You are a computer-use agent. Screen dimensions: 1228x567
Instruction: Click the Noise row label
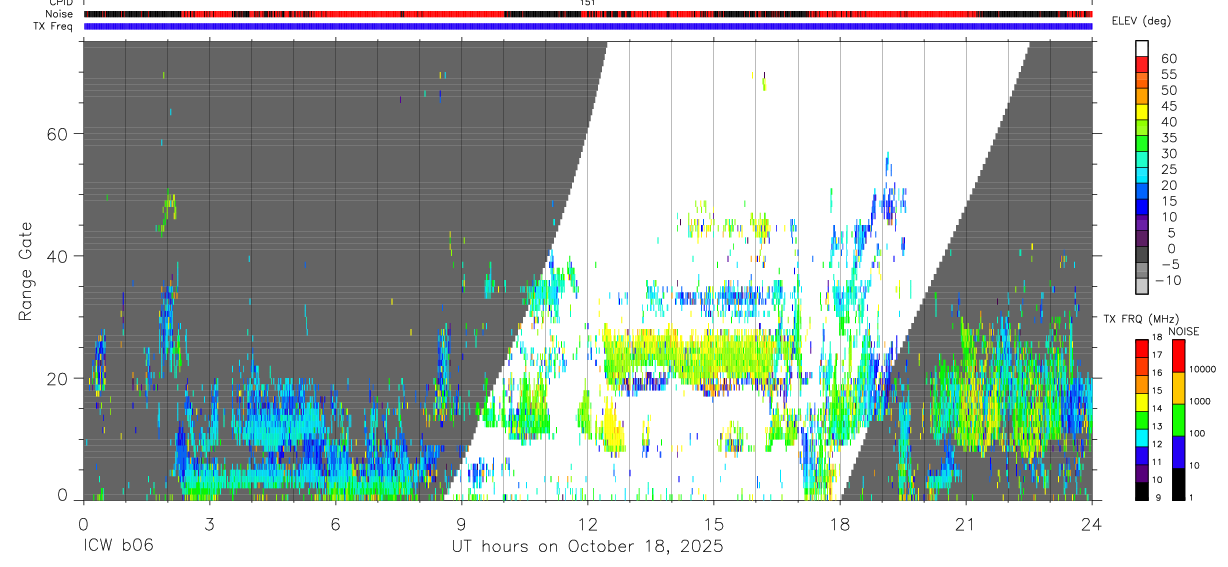[x=60, y=14]
